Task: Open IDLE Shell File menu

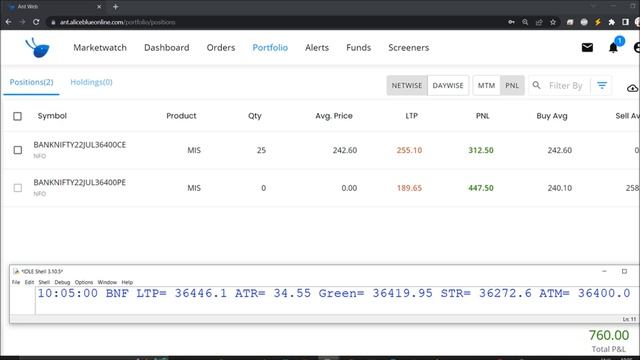Action: coord(16,282)
